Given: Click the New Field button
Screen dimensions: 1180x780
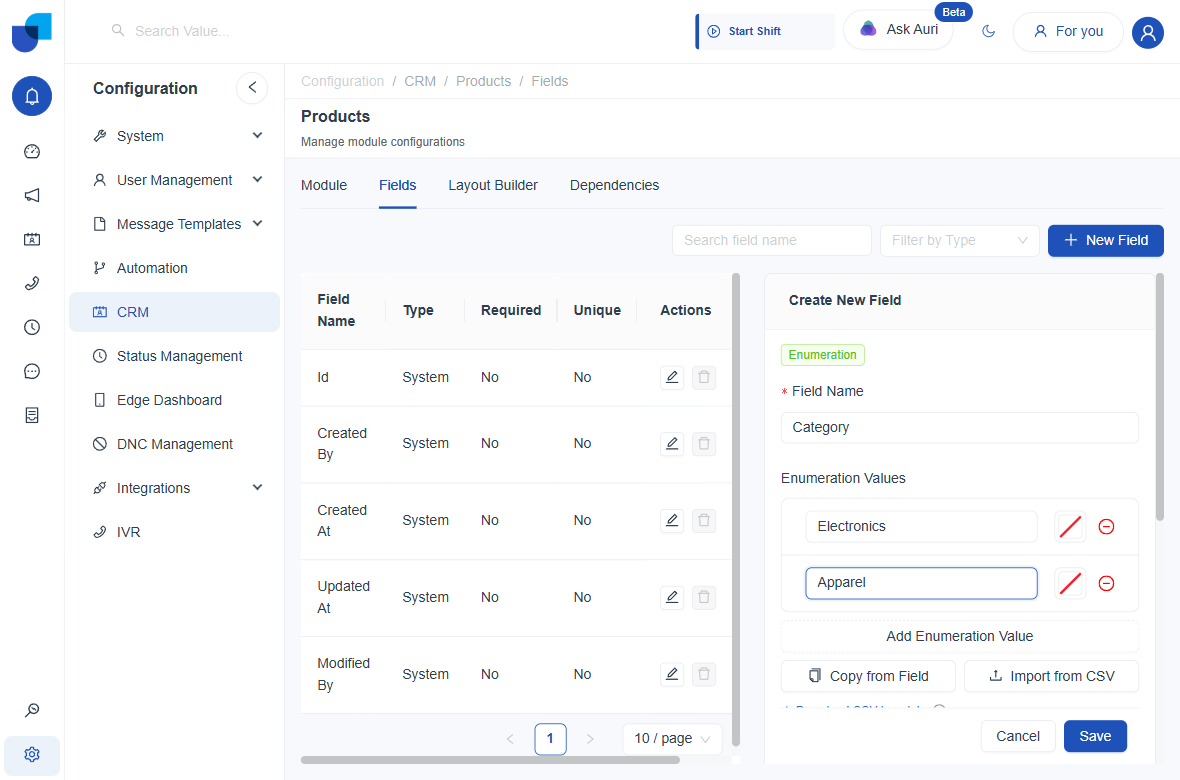Looking at the screenshot, I should [x=1105, y=240].
